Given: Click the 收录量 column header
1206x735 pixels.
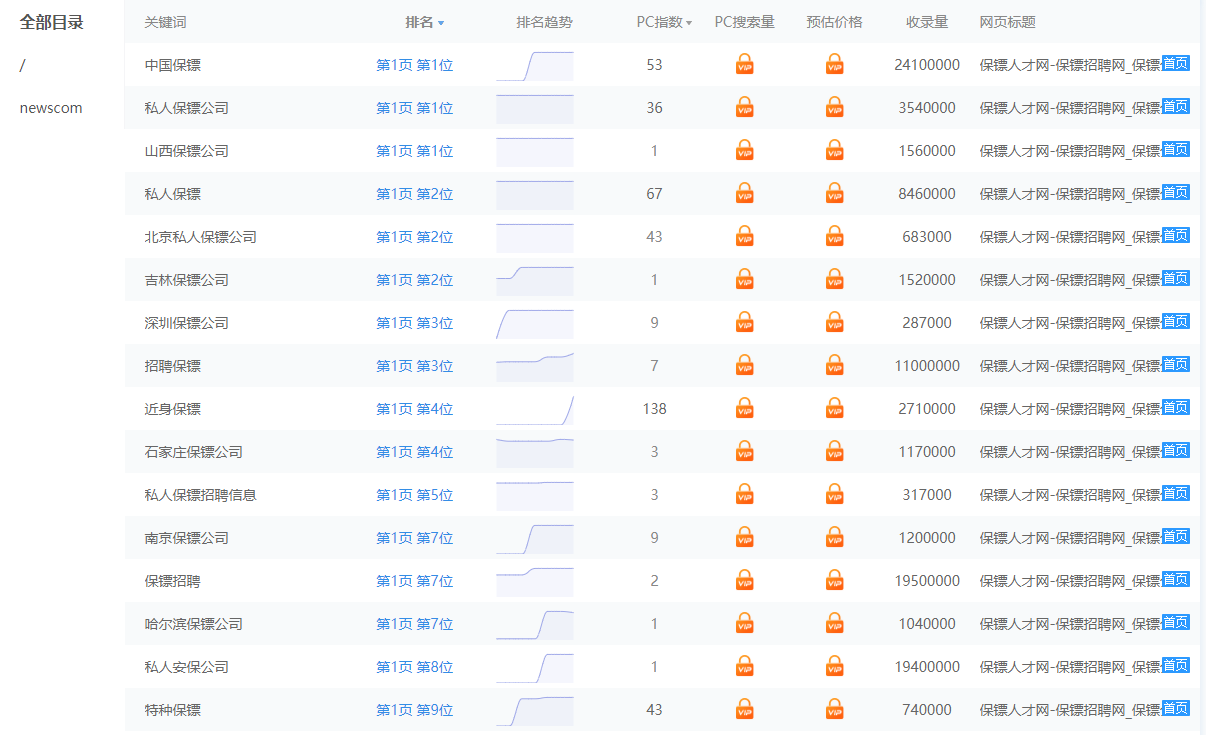Looking at the screenshot, I should pos(927,22).
